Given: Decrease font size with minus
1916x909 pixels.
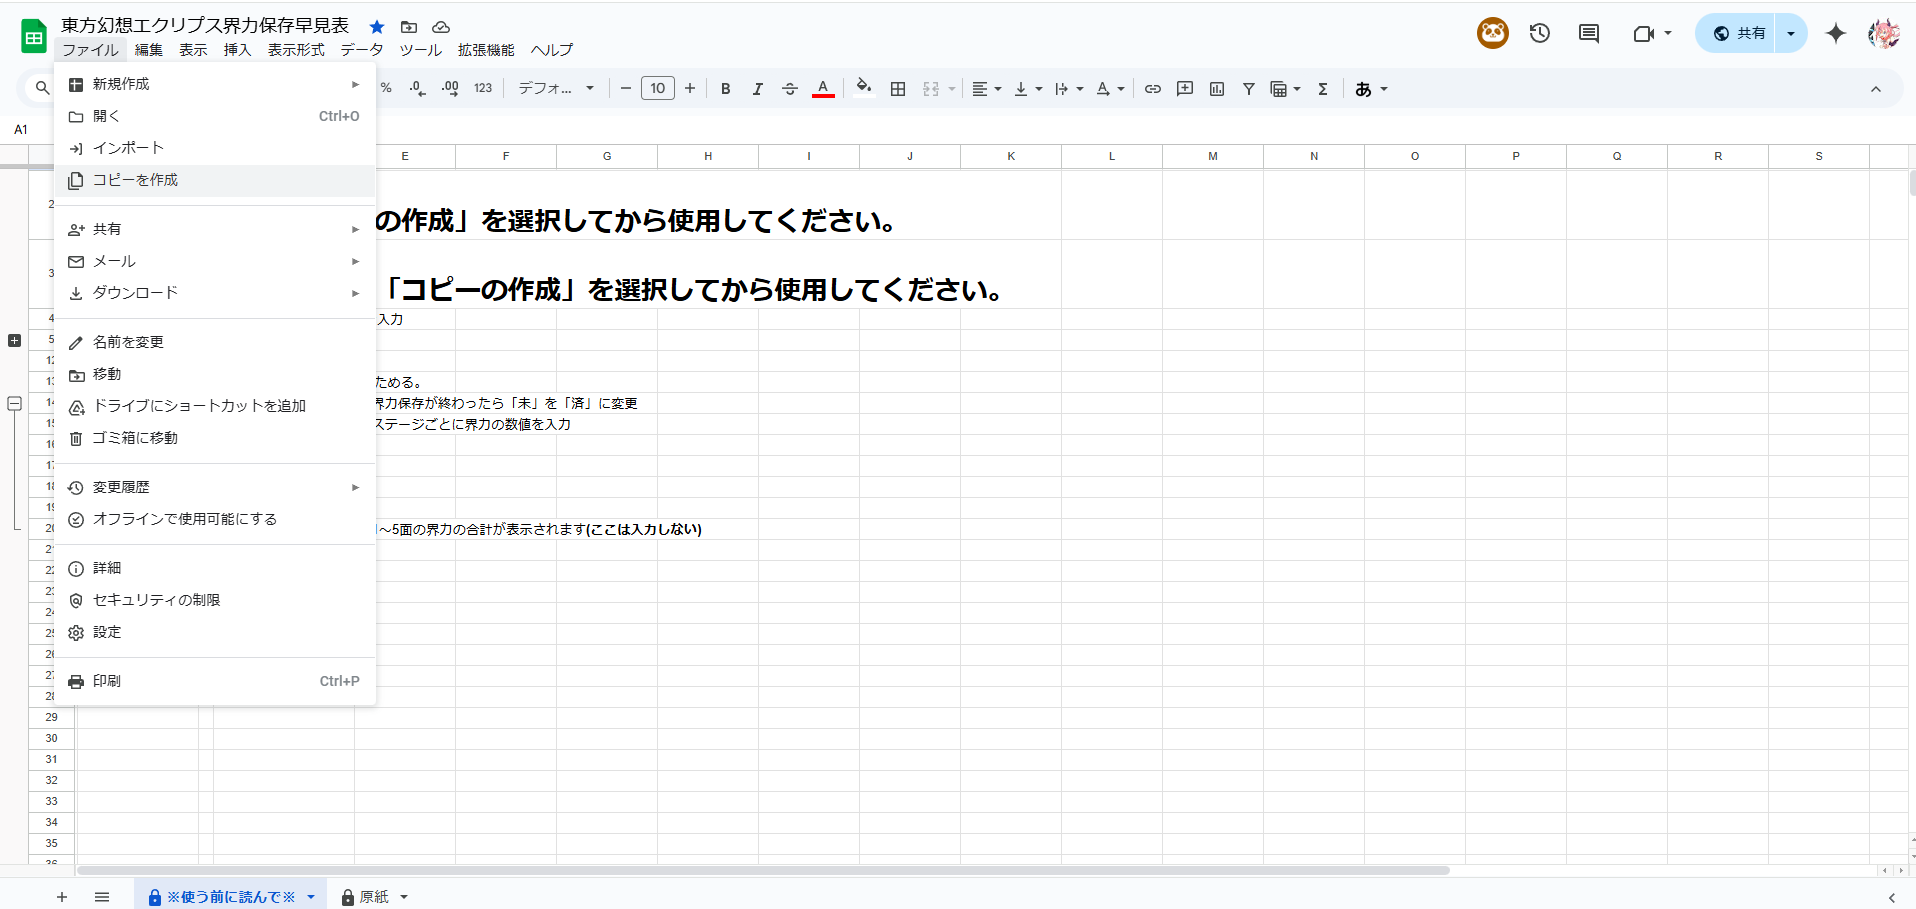Looking at the screenshot, I should point(626,89).
